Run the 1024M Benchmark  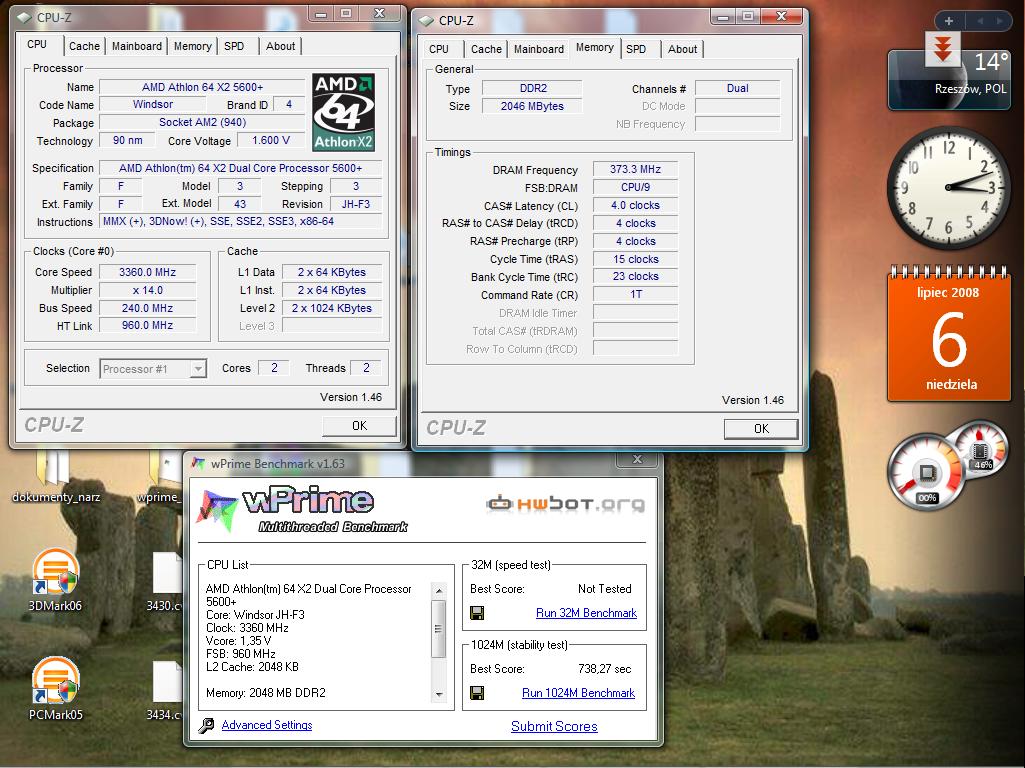coord(579,693)
